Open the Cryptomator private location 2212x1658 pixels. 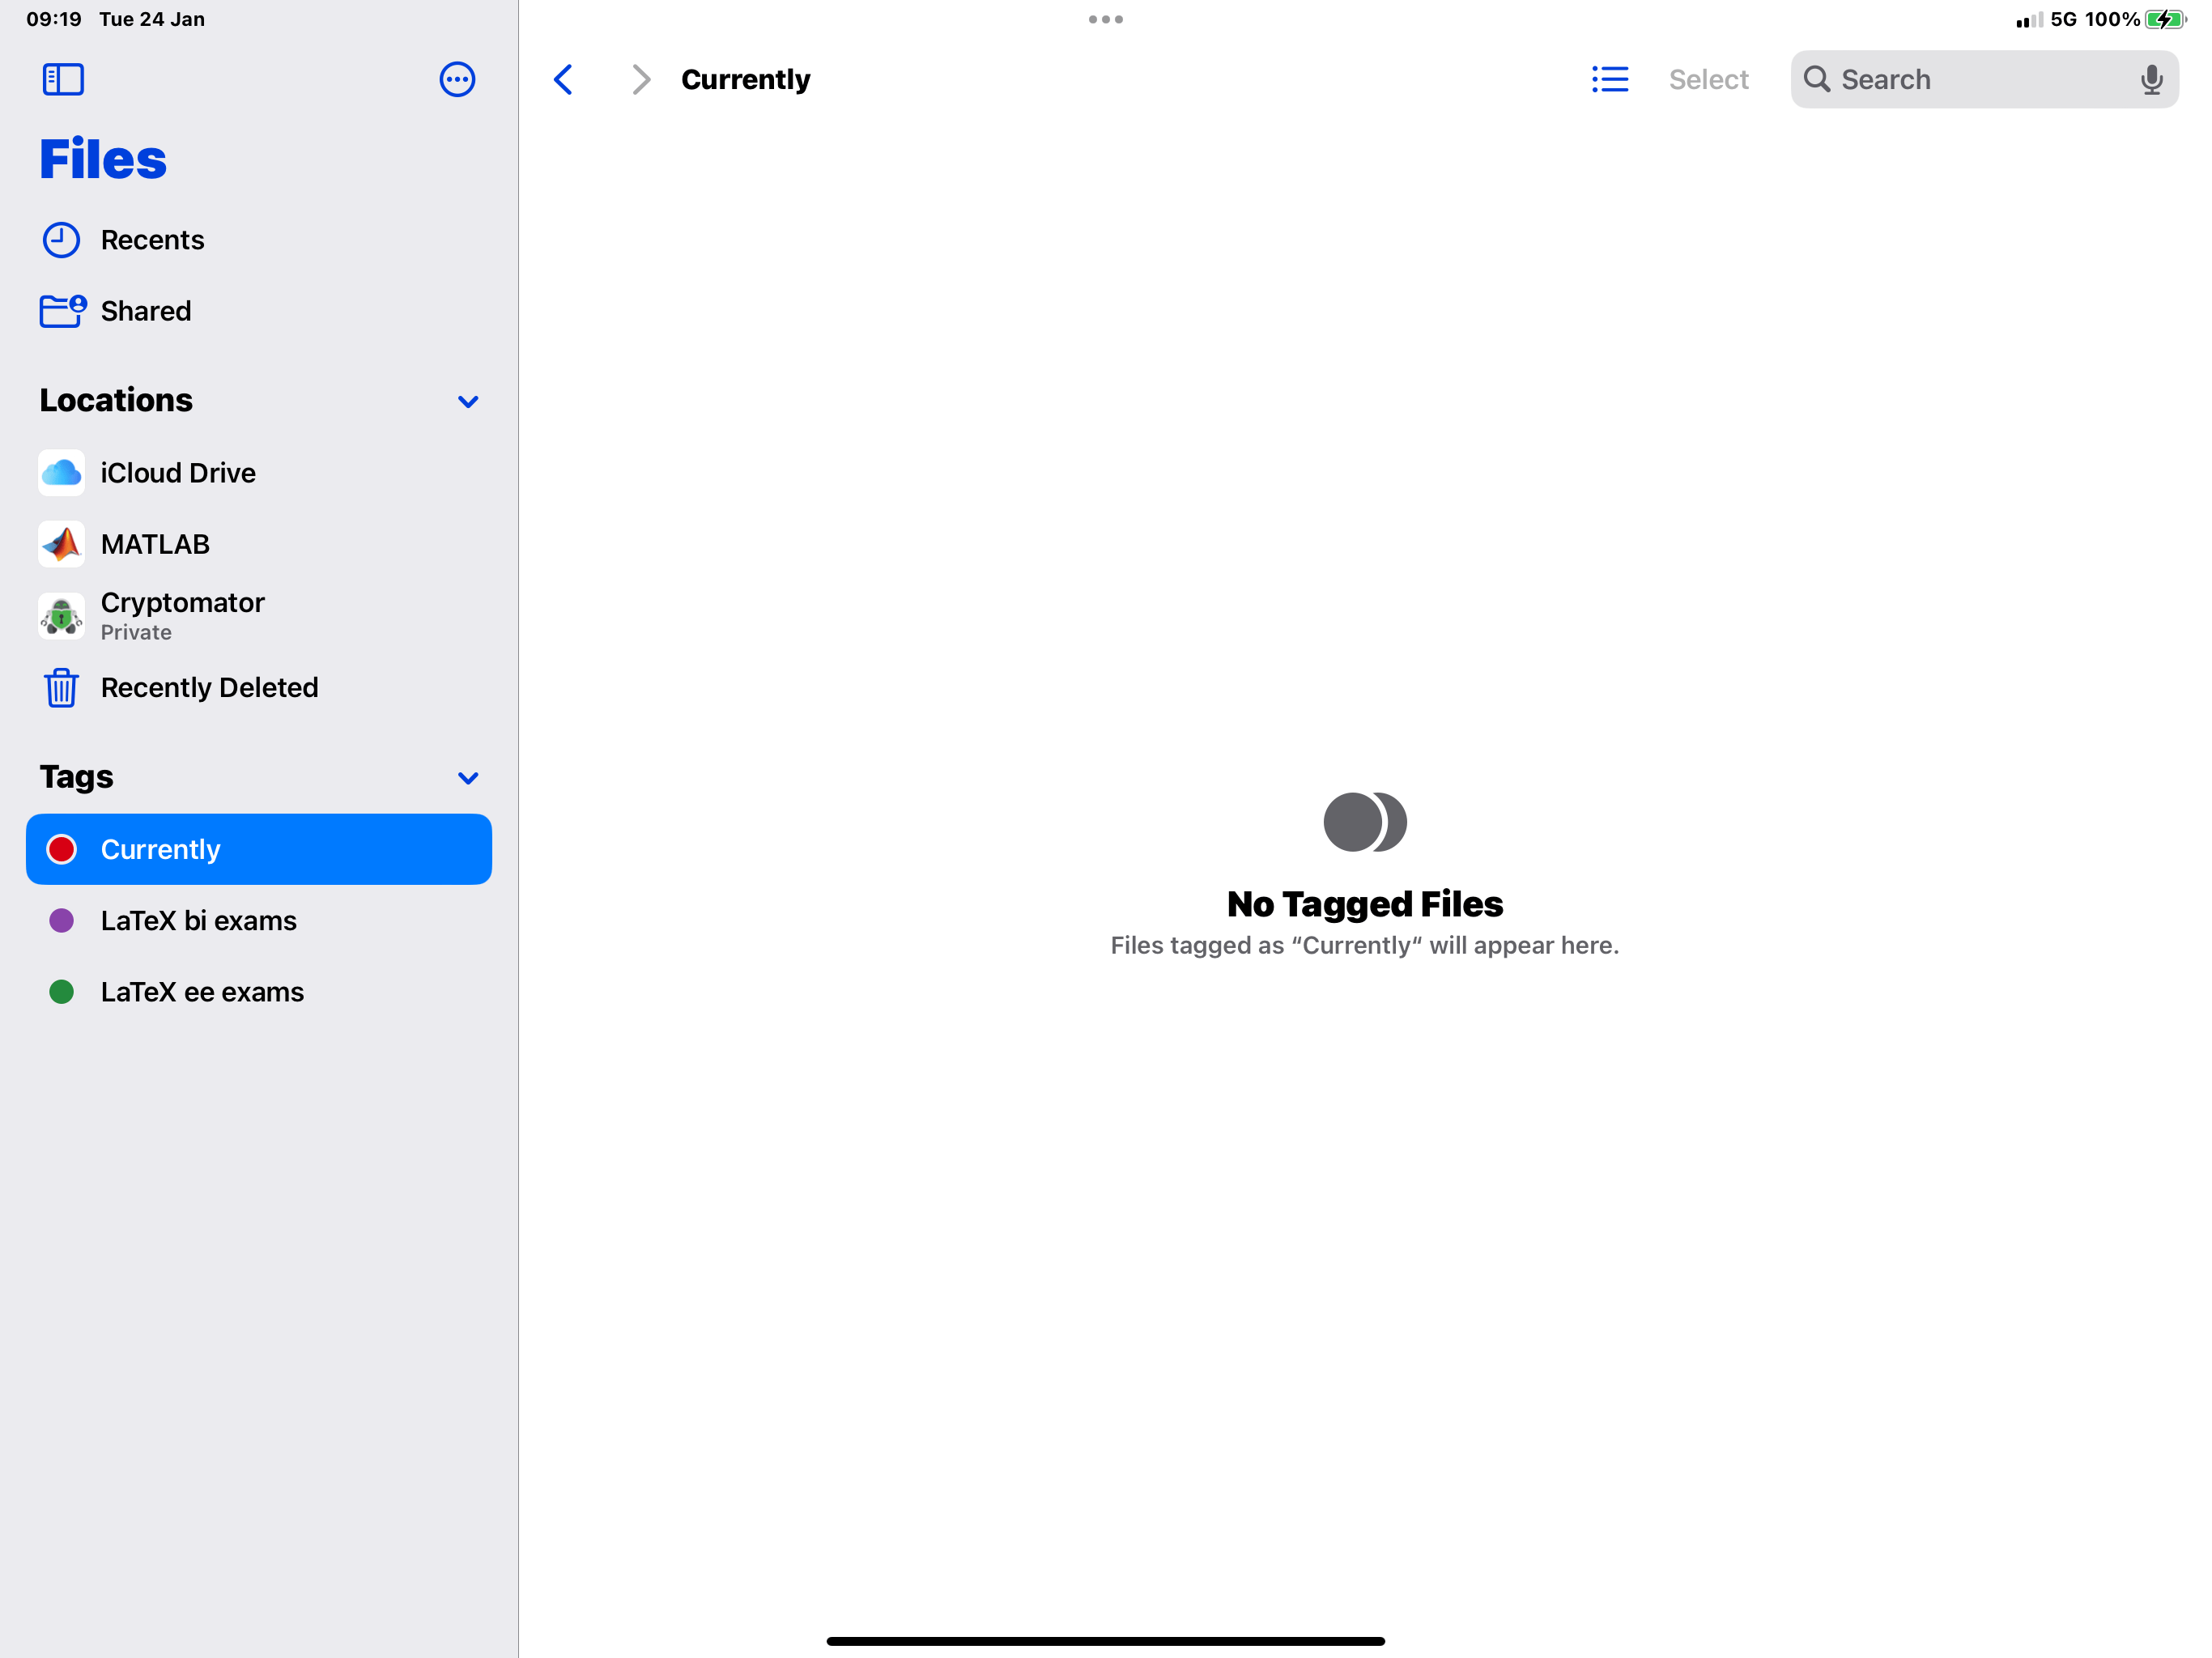pos(183,614)
